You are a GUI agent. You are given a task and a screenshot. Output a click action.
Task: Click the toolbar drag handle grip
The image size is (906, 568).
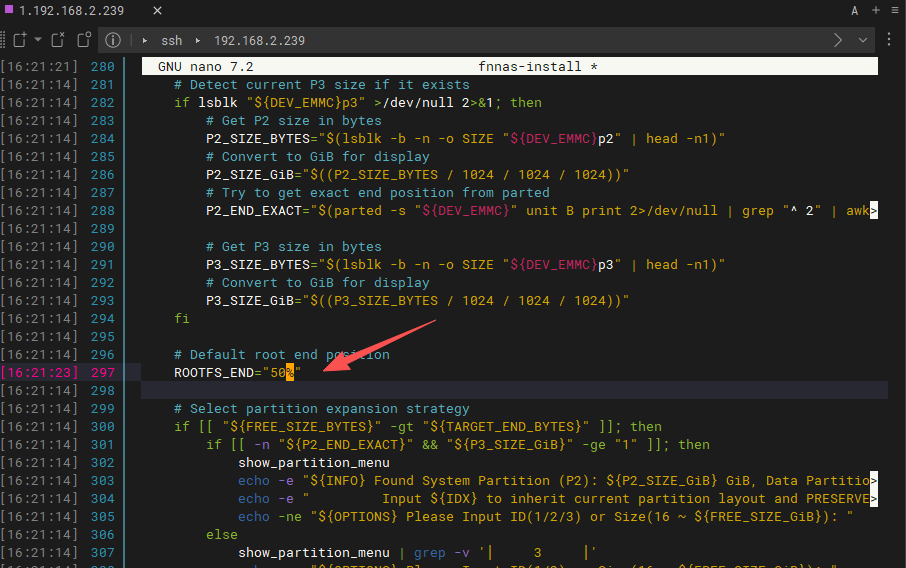(4, 40)
